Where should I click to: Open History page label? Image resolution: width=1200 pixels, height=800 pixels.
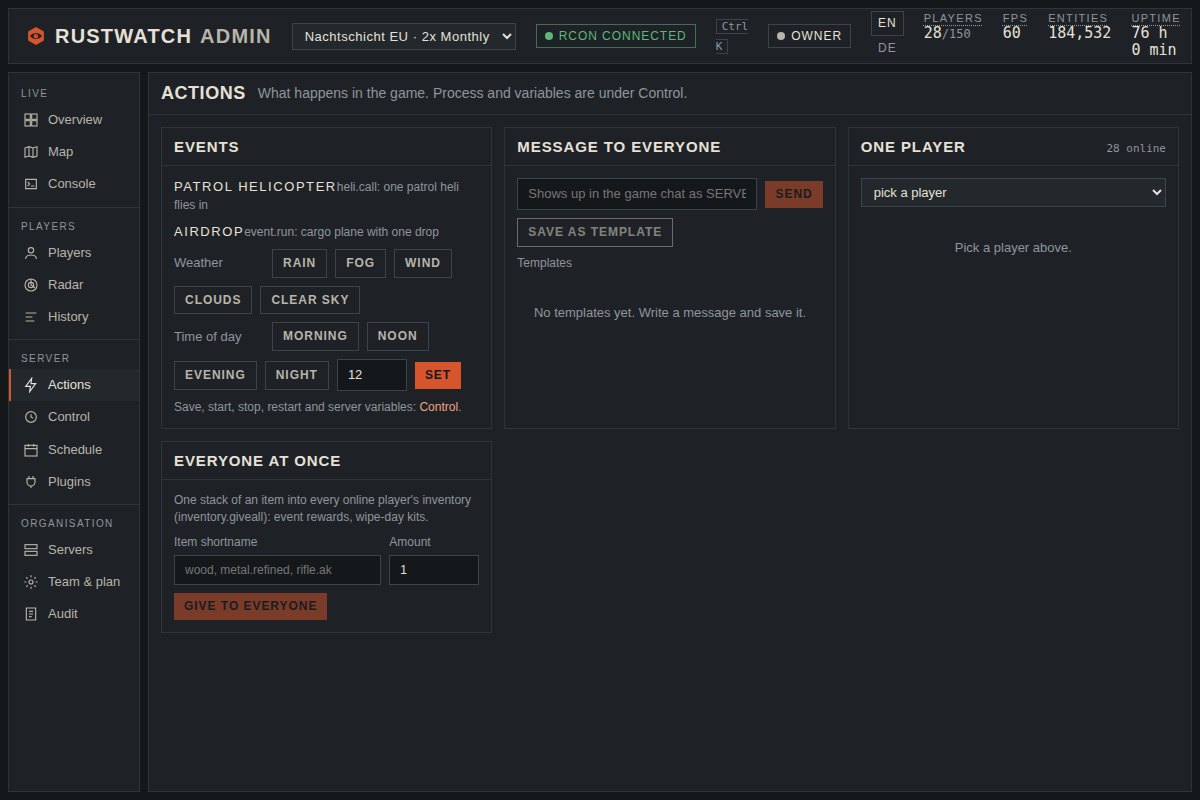[68, 317]
